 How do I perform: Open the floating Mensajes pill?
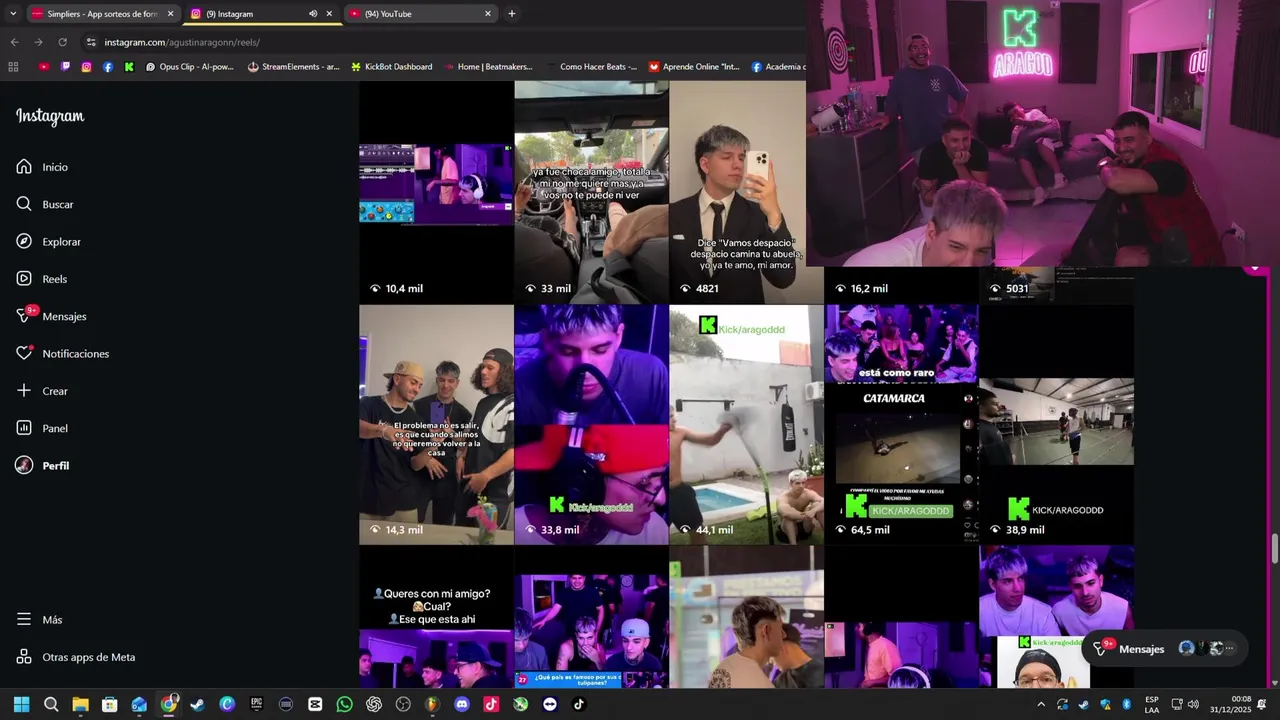coord(1165,649)
